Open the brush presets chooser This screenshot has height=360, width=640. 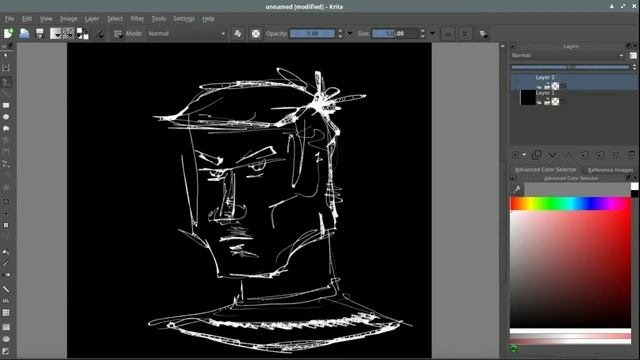click(x=118, y=34)
